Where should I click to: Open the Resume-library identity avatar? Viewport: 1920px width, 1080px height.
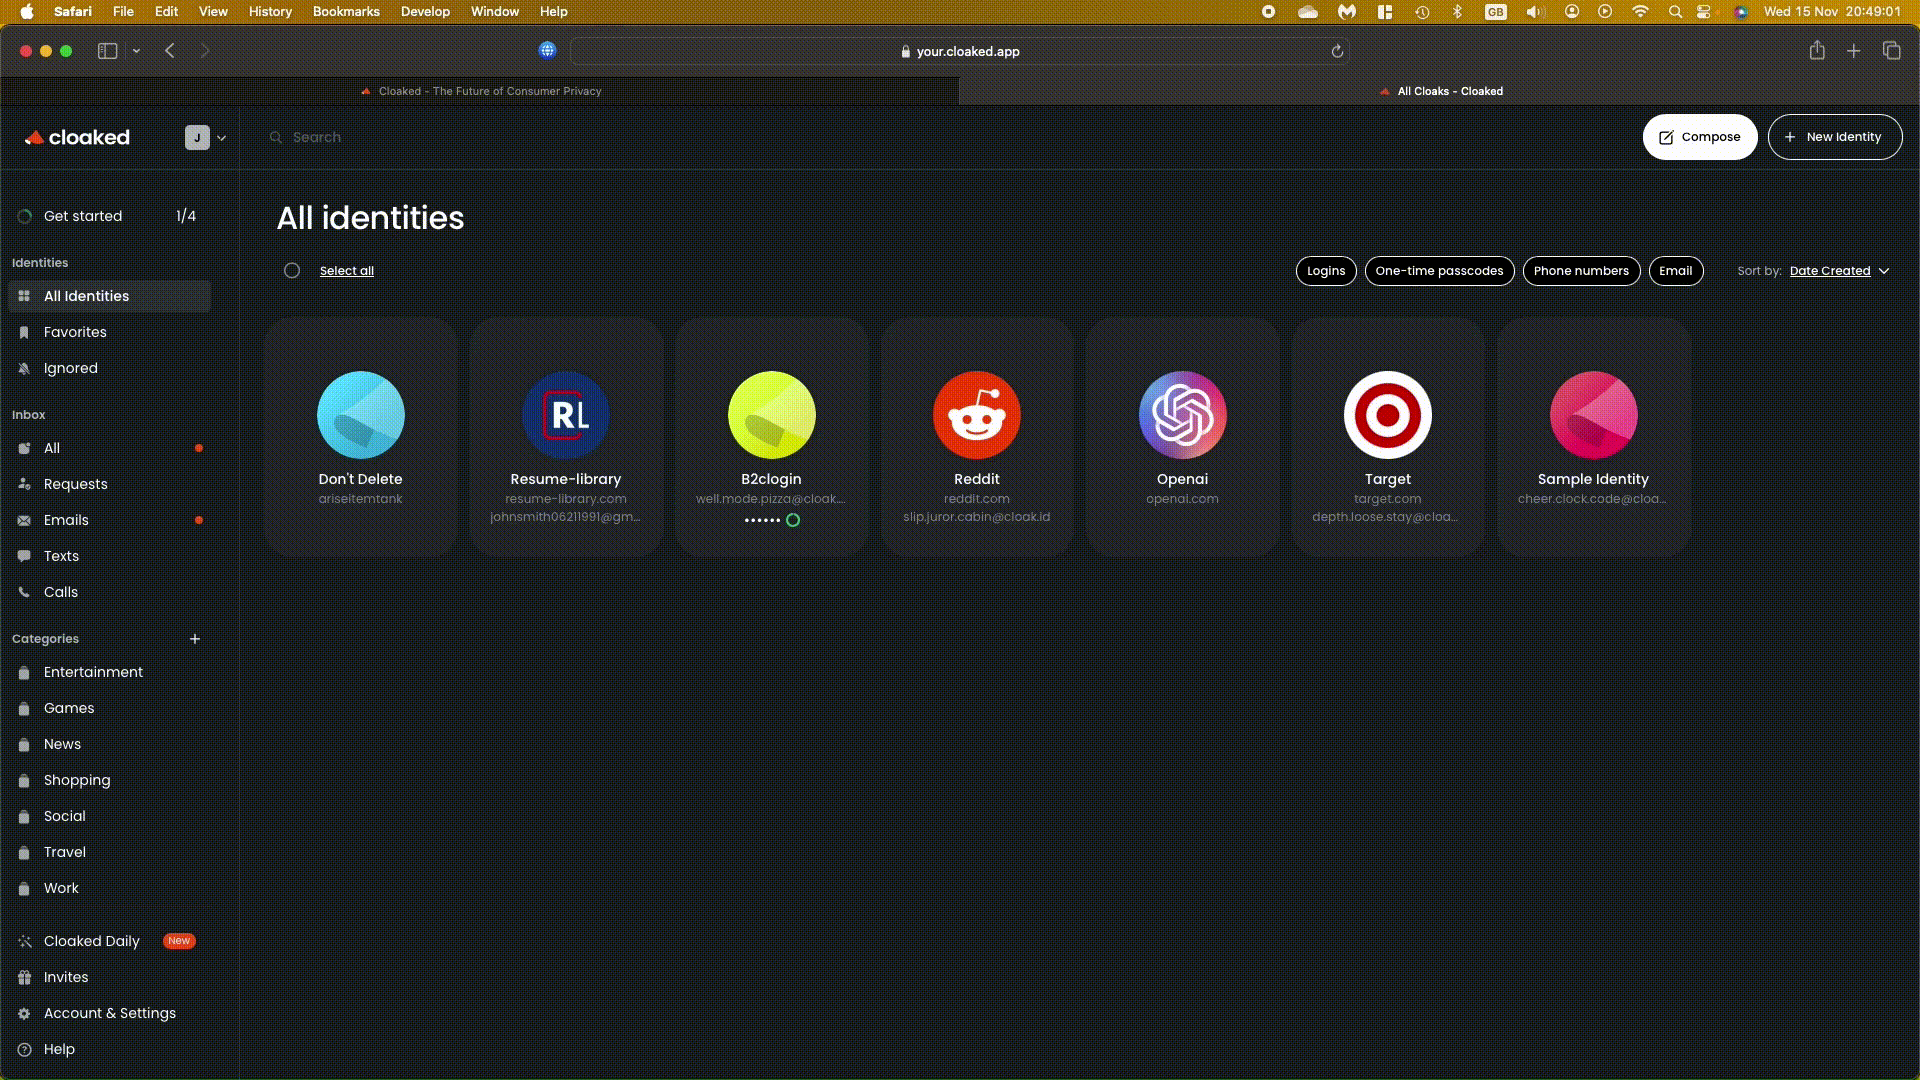[x=566, y=415]
